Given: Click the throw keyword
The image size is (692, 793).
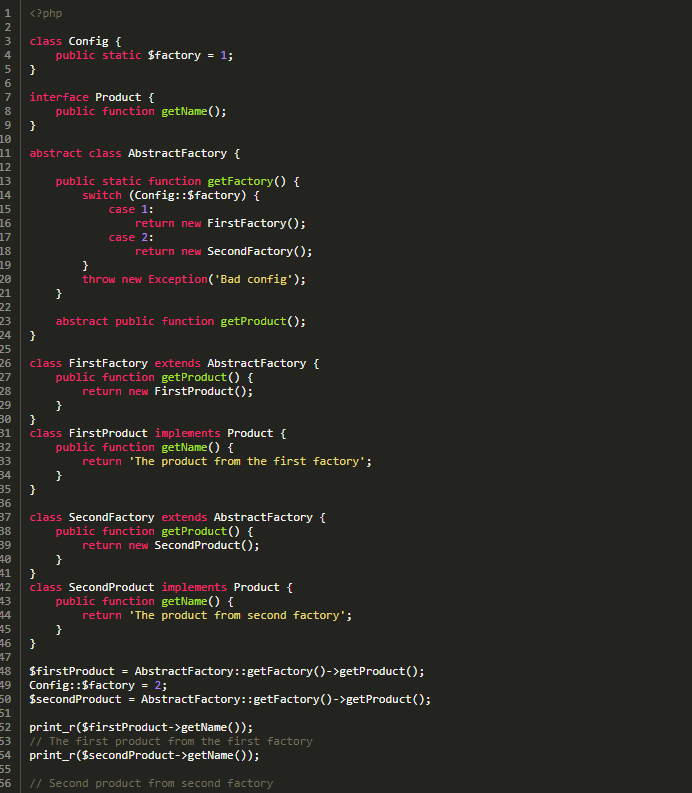Looking at the screenshot, I should click(x=98, y=279).
